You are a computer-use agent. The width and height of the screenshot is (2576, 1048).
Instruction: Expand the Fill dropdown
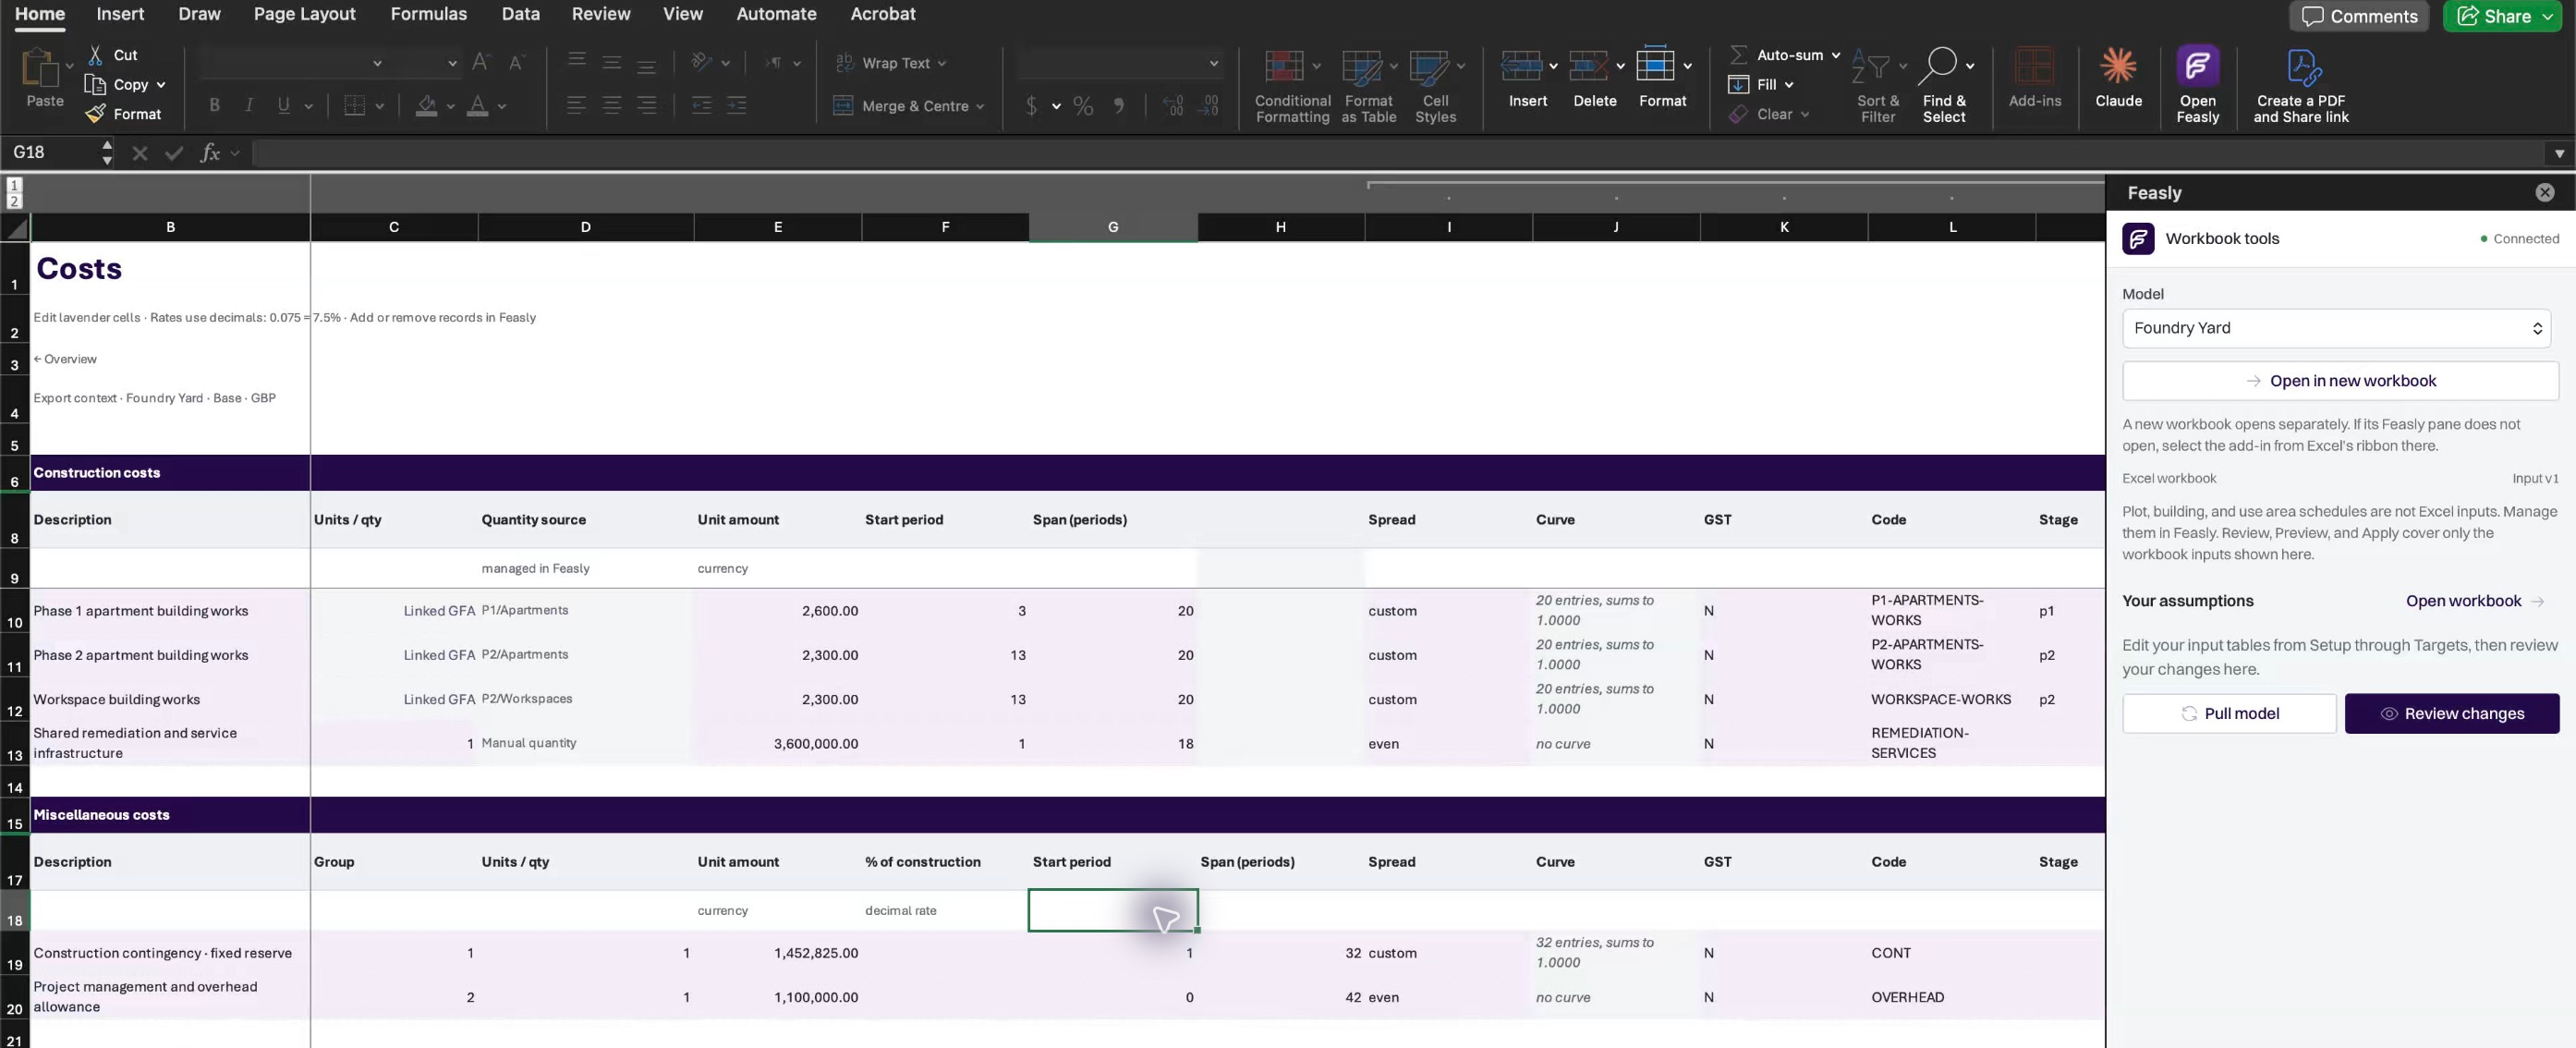coord(1789,85)
